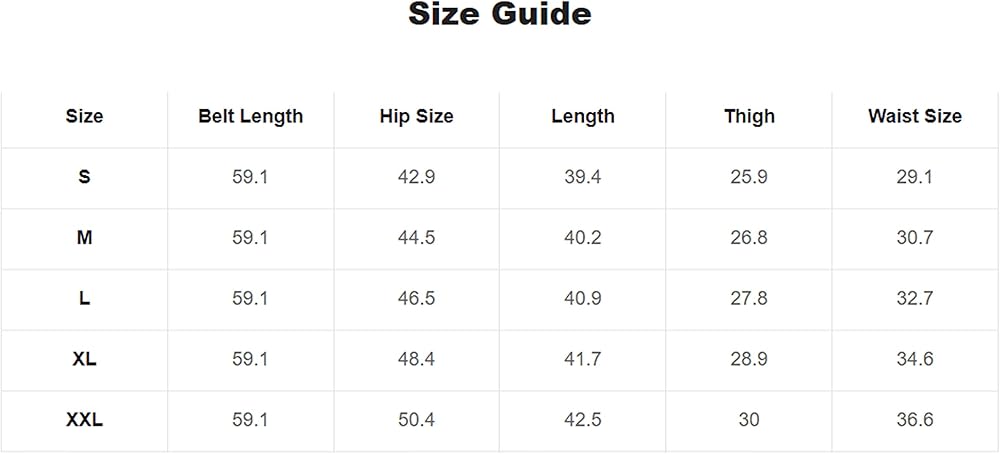Click the Length column header
This screenshot has height=454, width=1000.
tap(583, 117)
